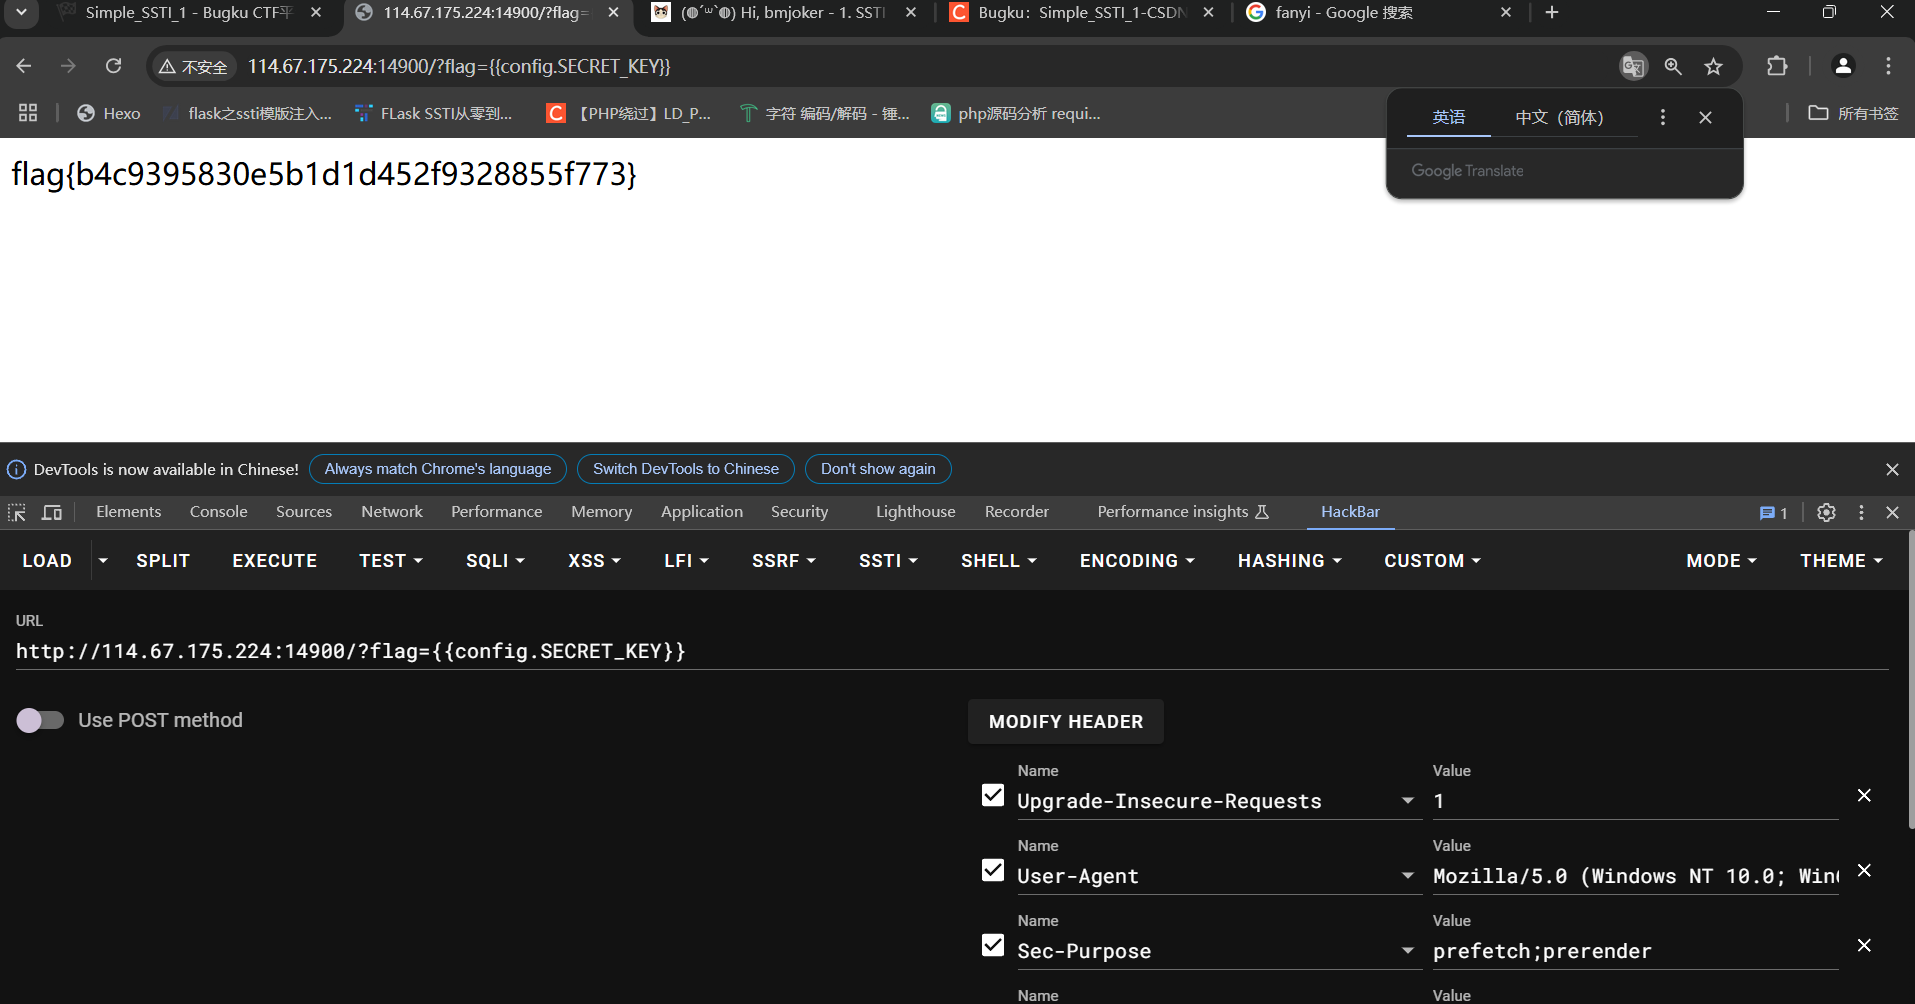Click the zoom magnifier icon in address bar

click(x=1673, y=66)
